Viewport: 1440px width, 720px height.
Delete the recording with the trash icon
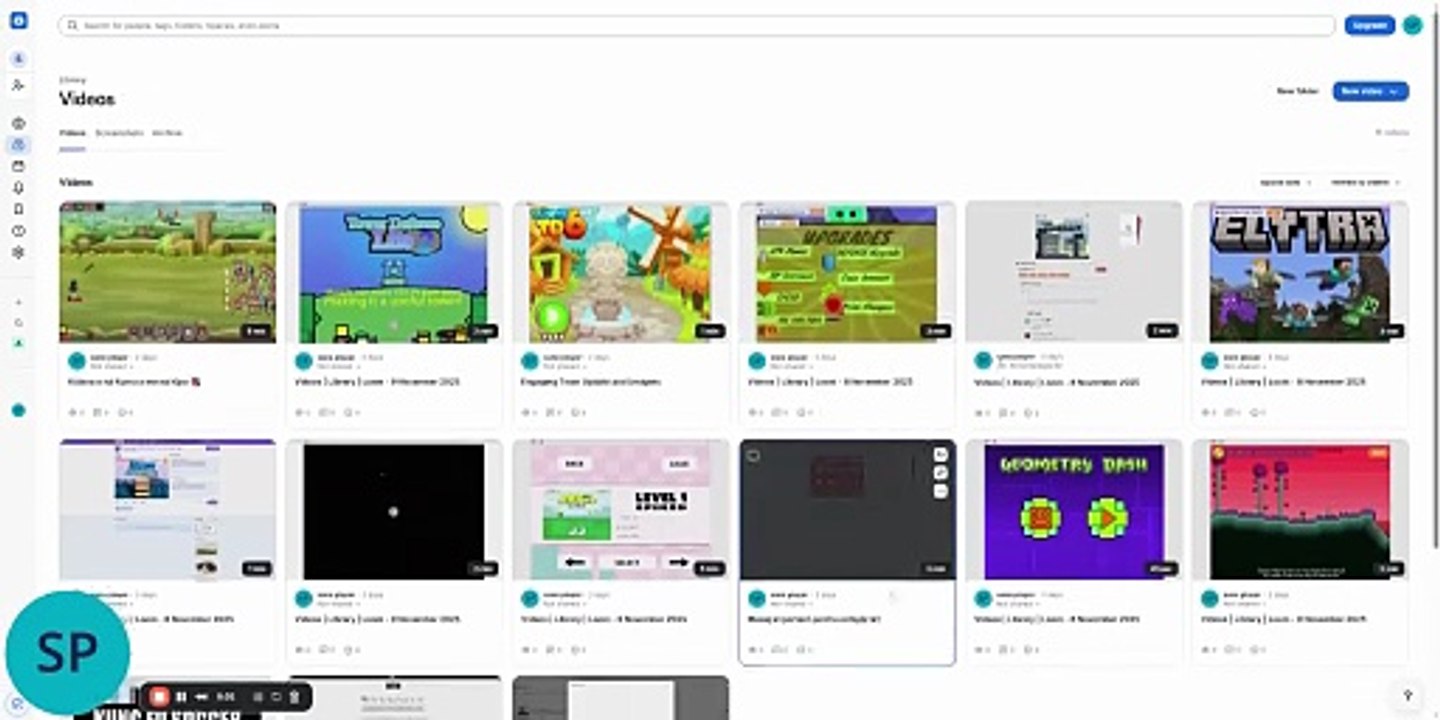pos(294,696)
